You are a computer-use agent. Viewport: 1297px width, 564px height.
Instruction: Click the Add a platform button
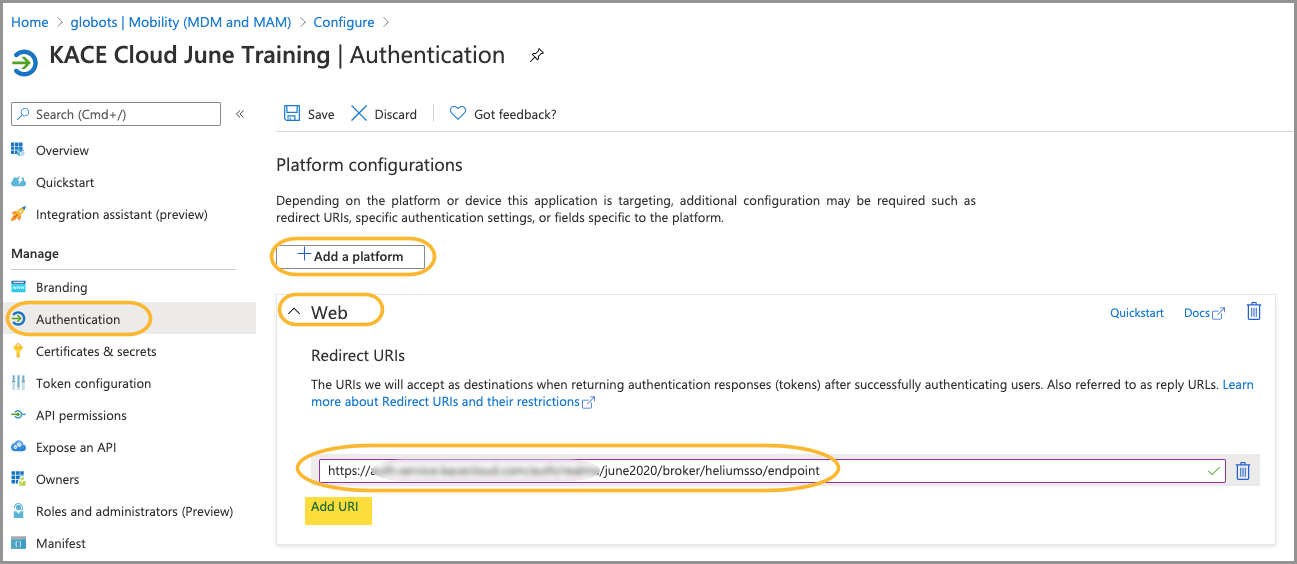pos(350,257)
